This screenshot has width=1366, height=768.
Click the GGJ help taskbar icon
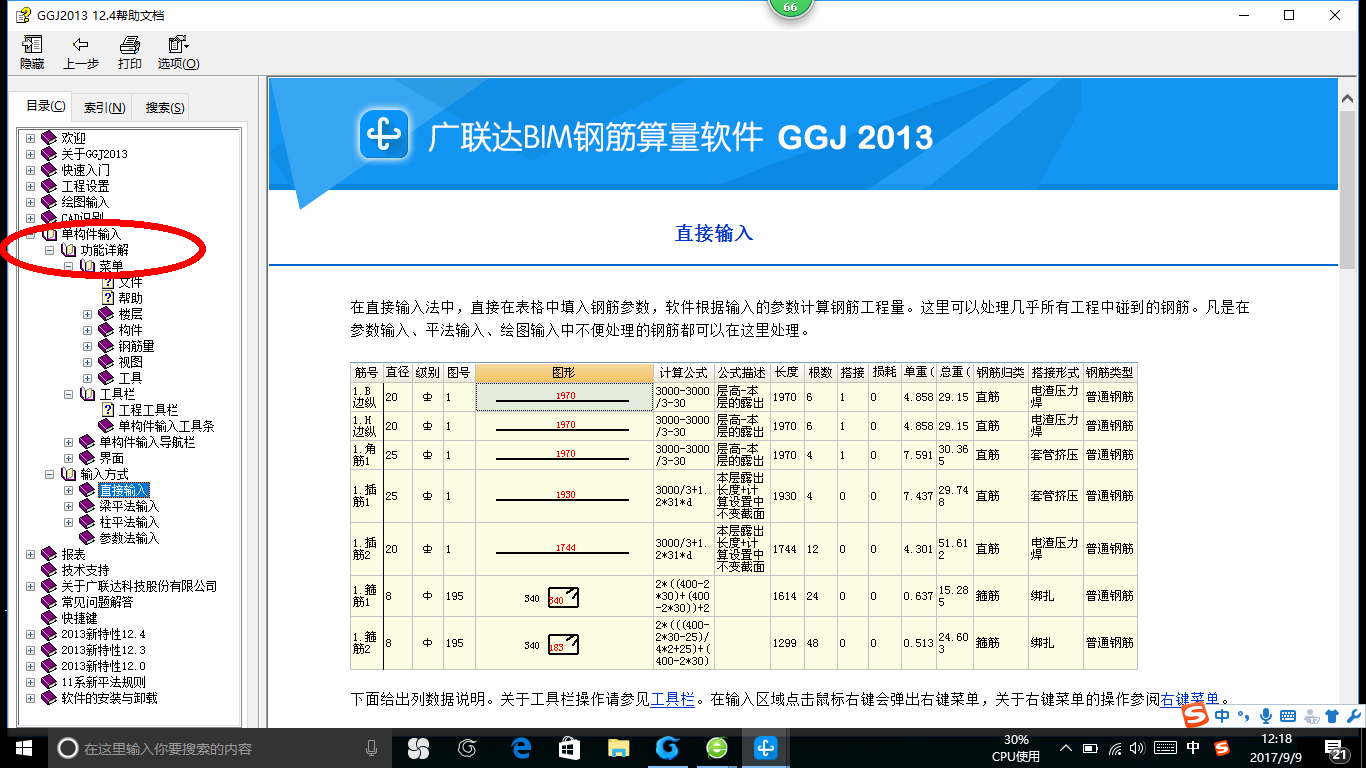(767, 748)
